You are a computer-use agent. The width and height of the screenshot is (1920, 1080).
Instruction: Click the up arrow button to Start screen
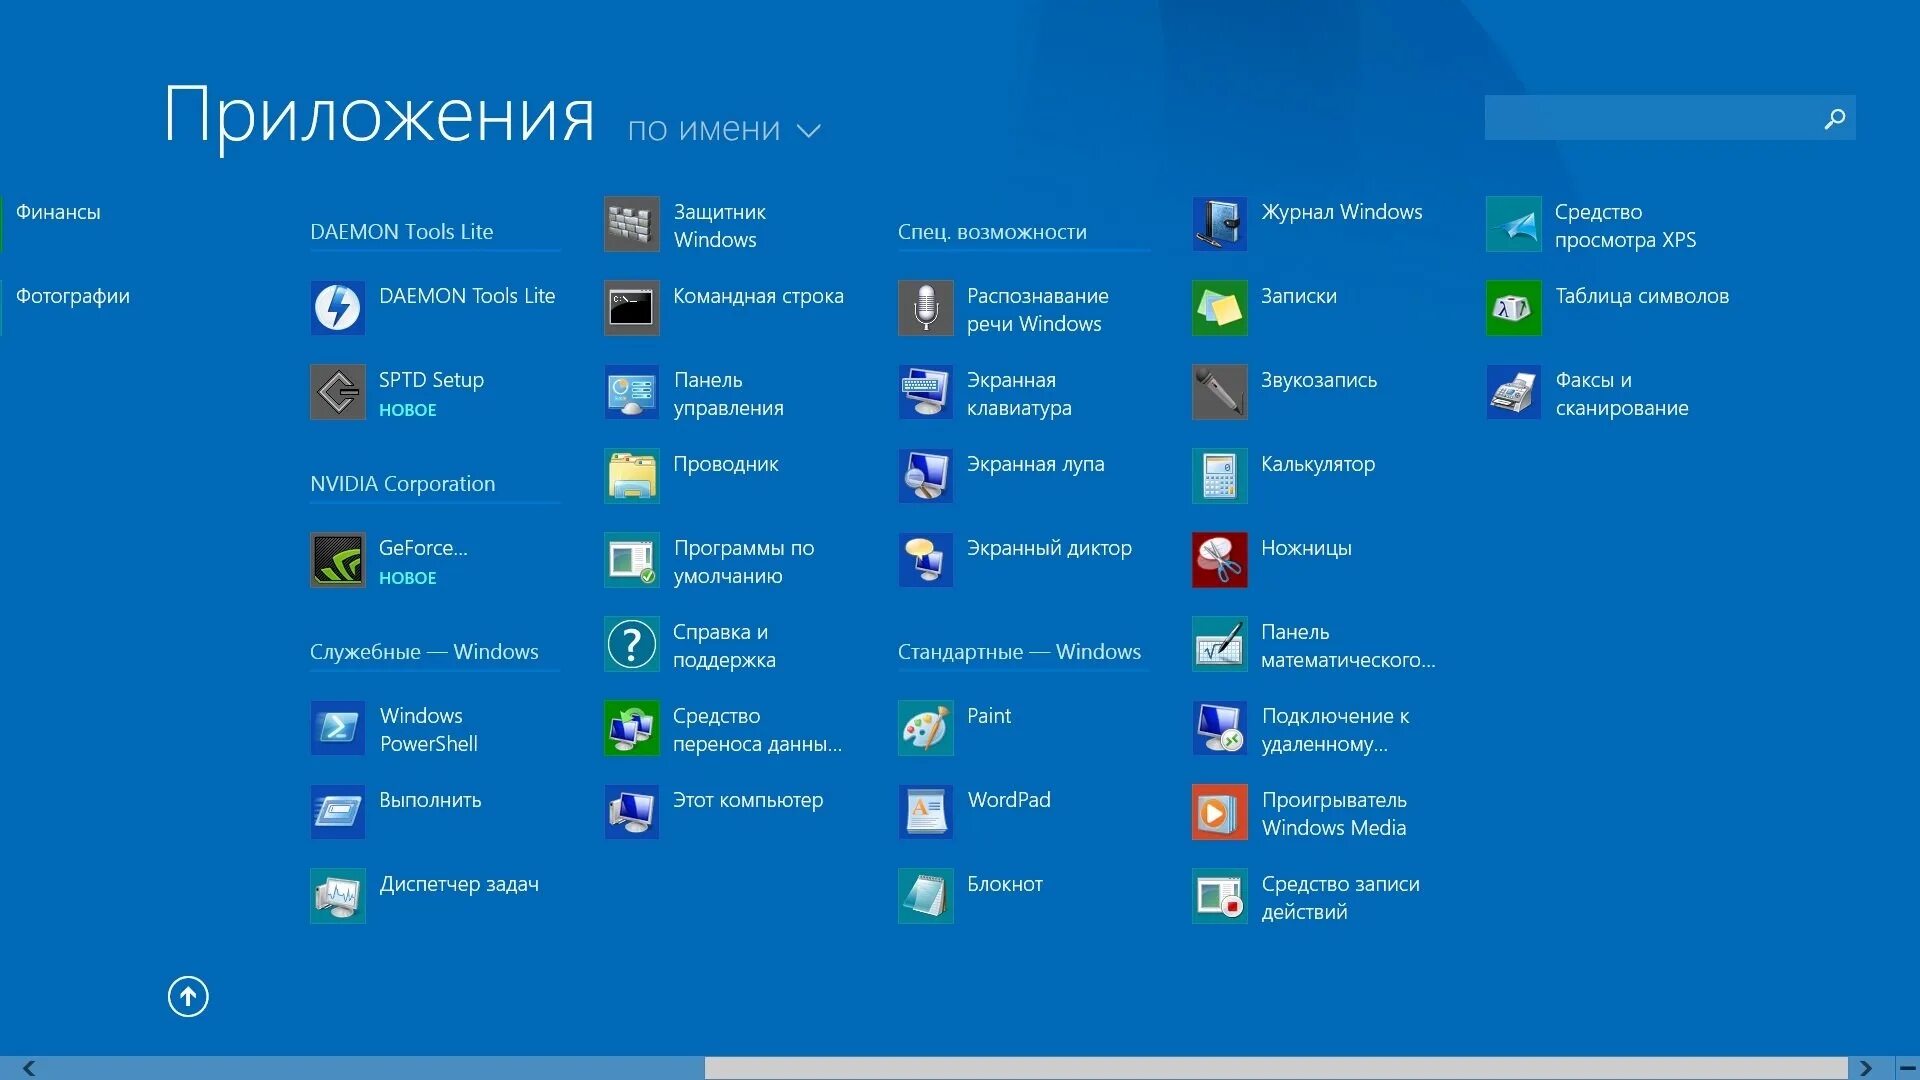188,996
